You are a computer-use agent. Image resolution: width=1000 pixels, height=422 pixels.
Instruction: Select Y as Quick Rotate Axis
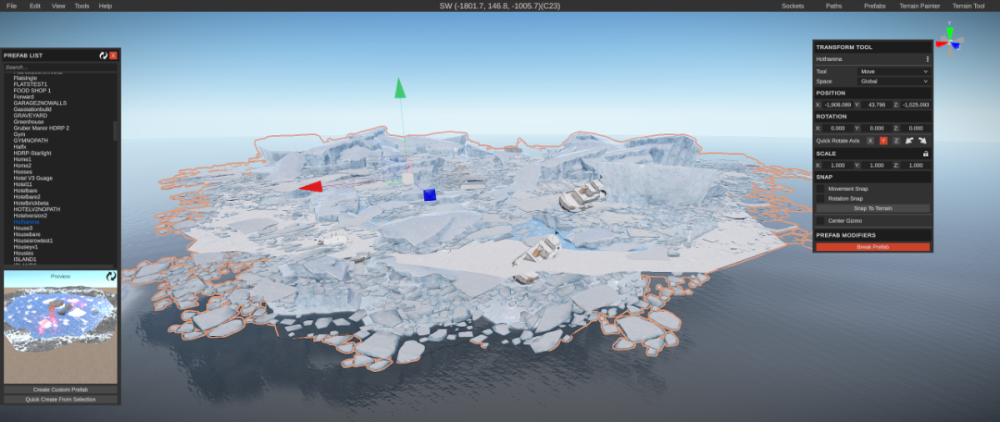(x=883, y=141)
